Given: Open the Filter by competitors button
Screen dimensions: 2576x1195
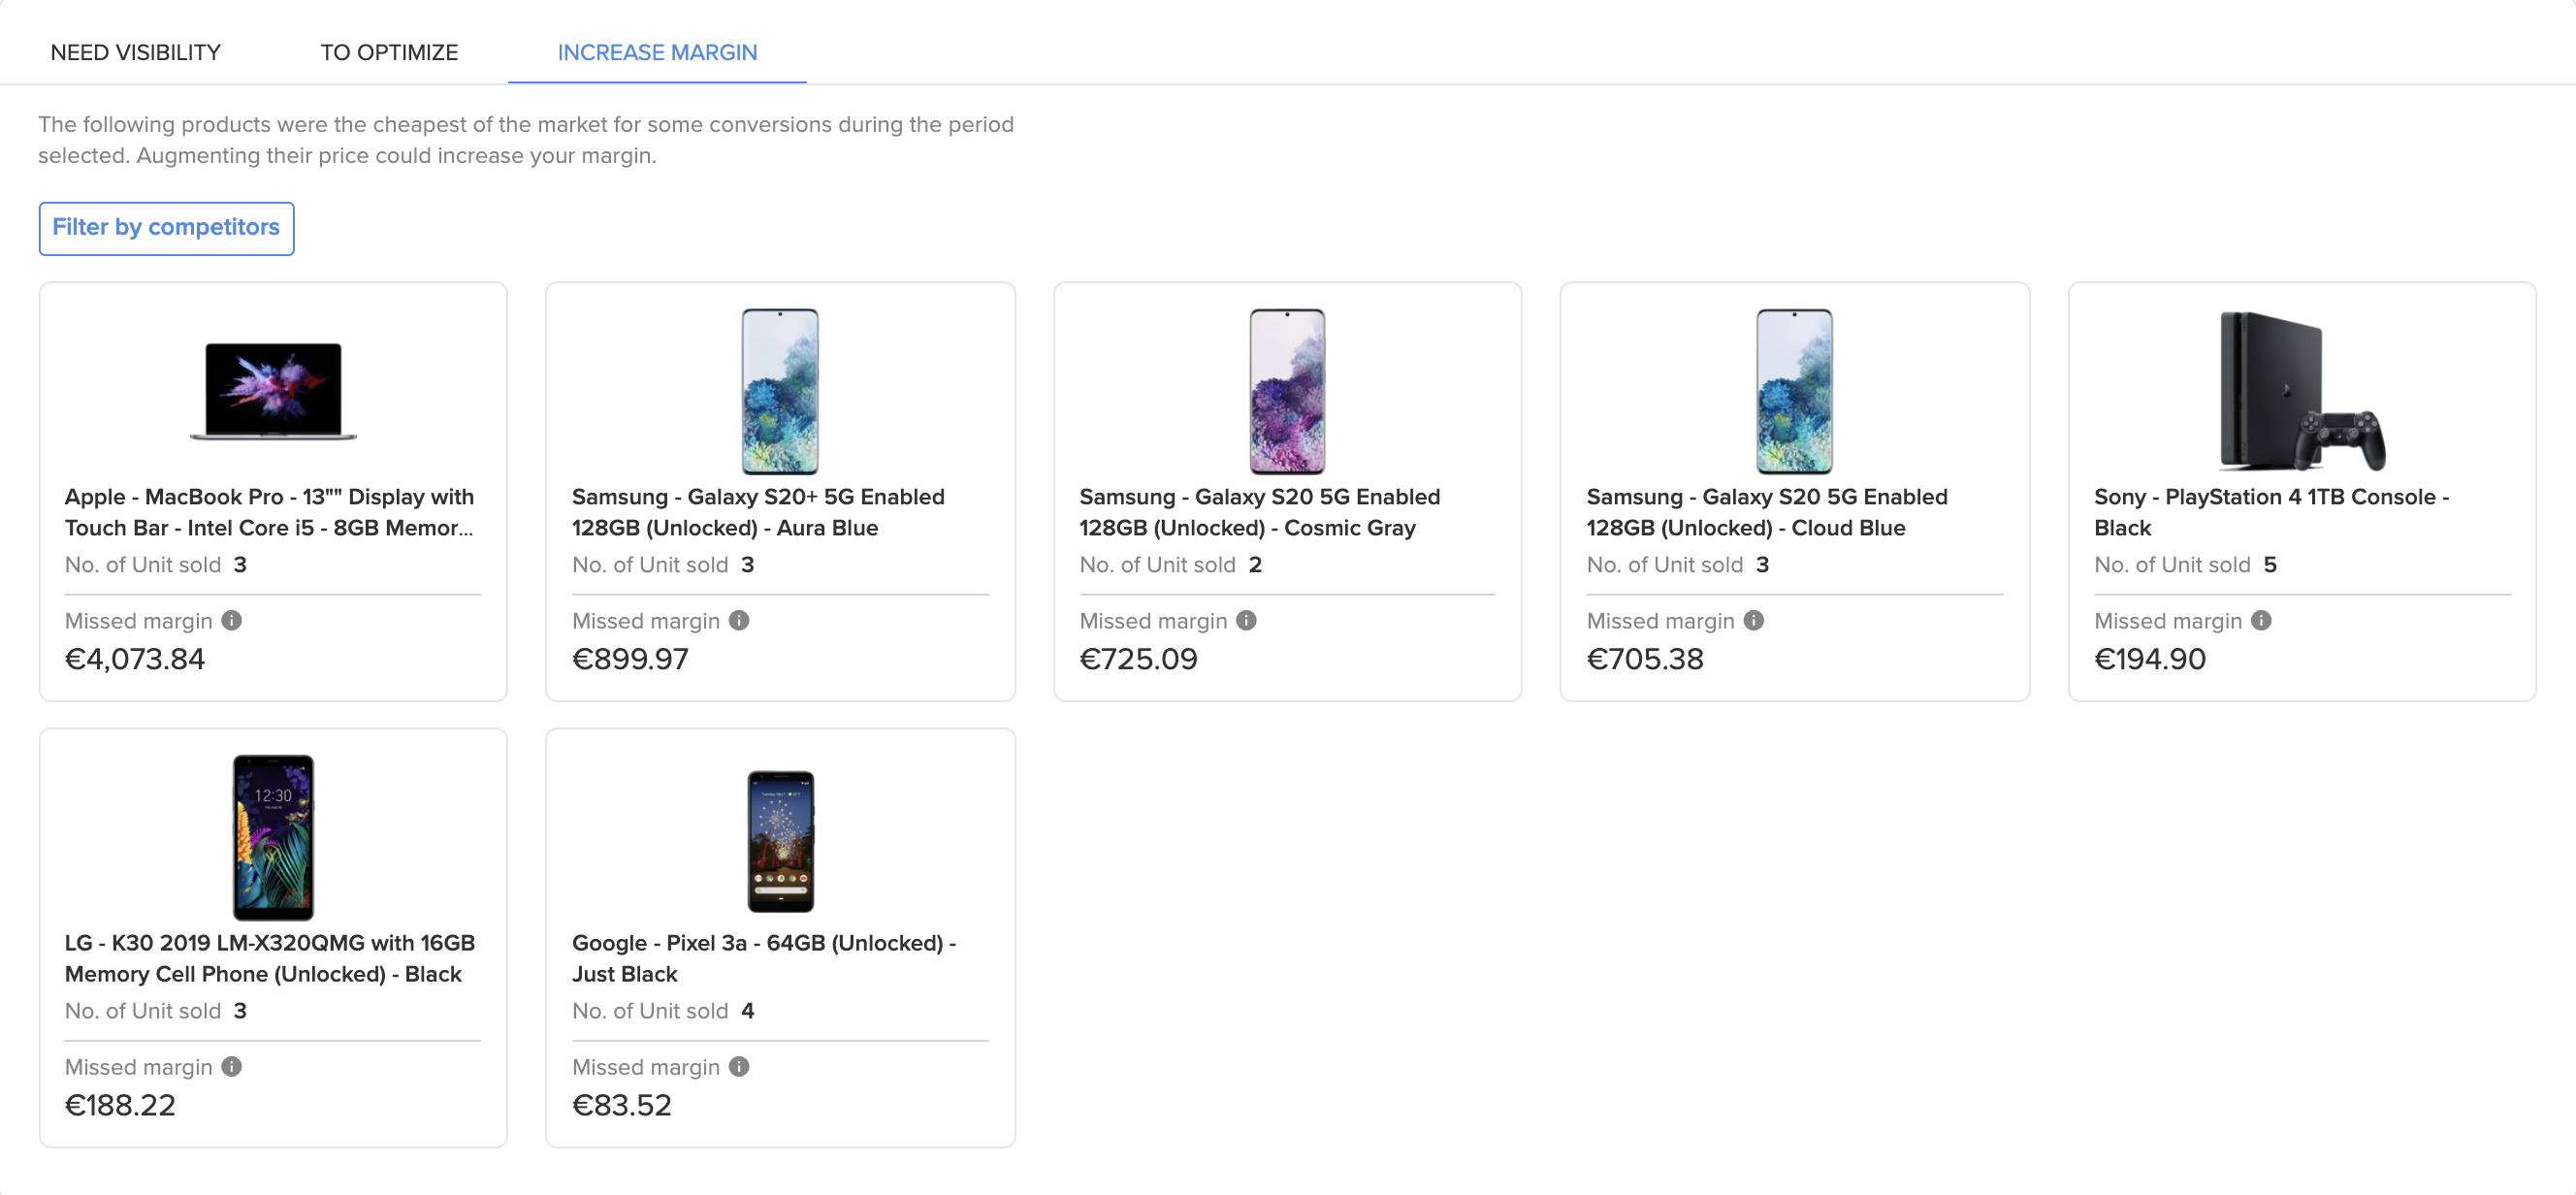Looking at the screenshot, I should click(x=166, y=228).
